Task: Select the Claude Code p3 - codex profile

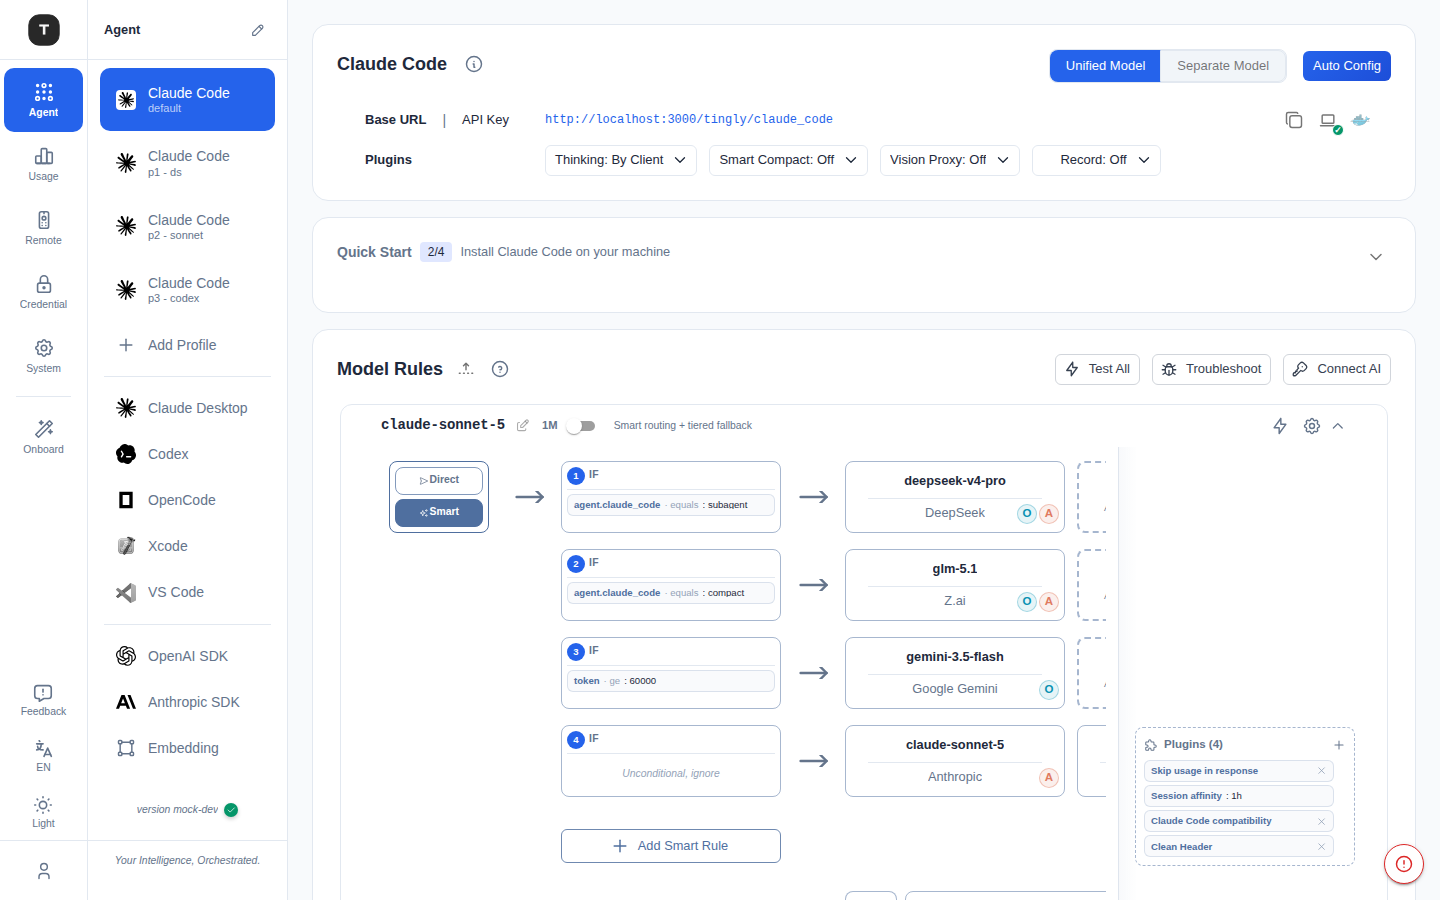Action: pyautogui.click(x=187, y=290)
